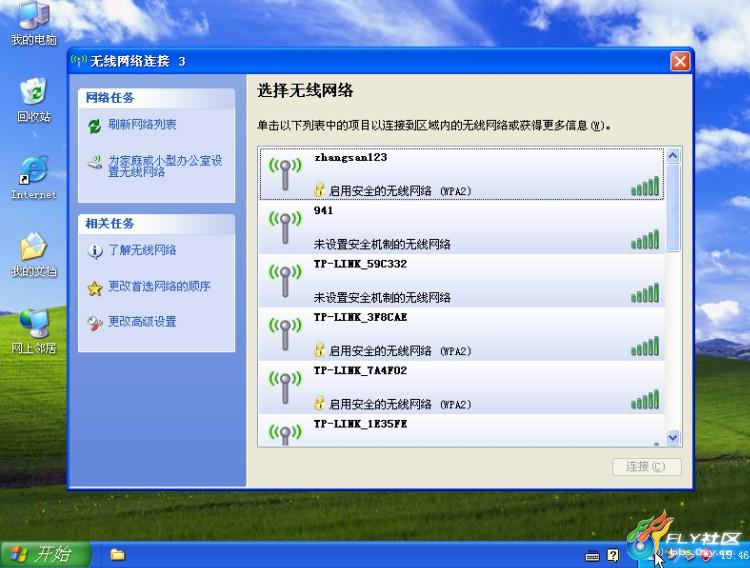
Task: Click the refresh network list icon
Action: (94, 126)
